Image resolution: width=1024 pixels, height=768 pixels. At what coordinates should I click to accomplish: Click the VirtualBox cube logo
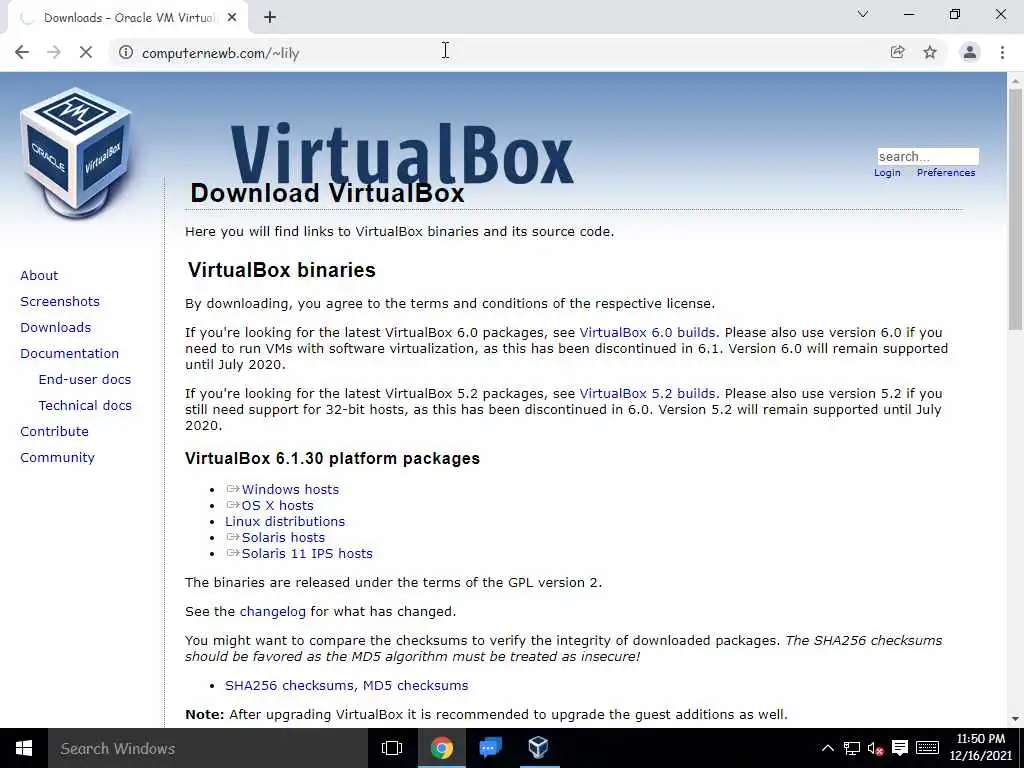pos(76,154)
